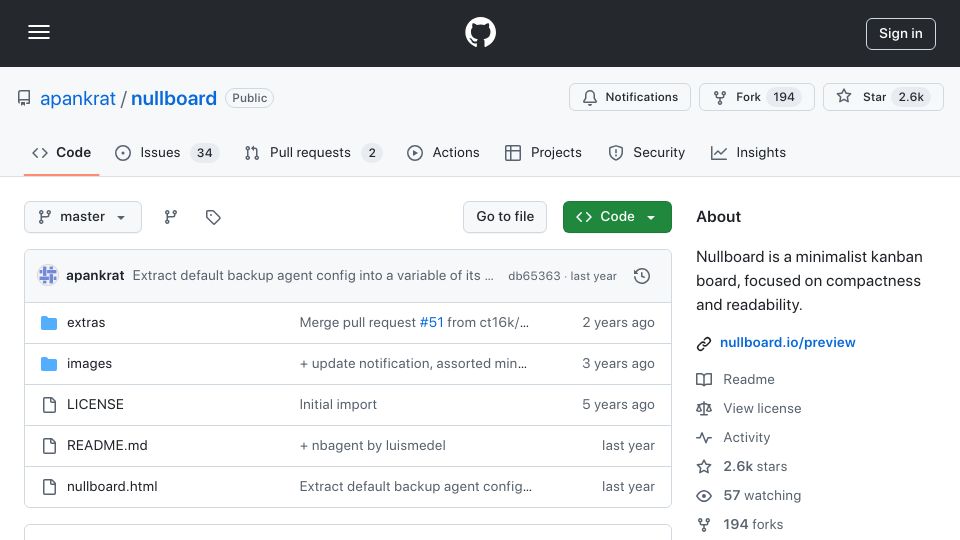This screenshot has height=540, width=960.
Task: View branches via the branch icon
Action: point(171,217)
